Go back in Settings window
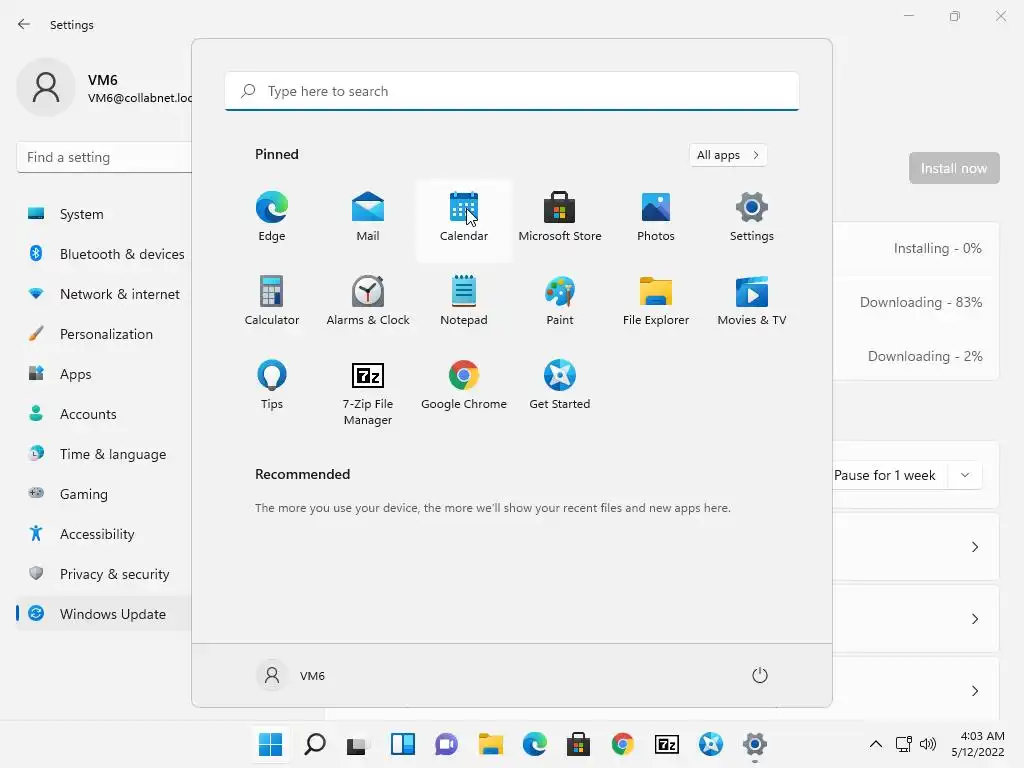 [24, 24]
